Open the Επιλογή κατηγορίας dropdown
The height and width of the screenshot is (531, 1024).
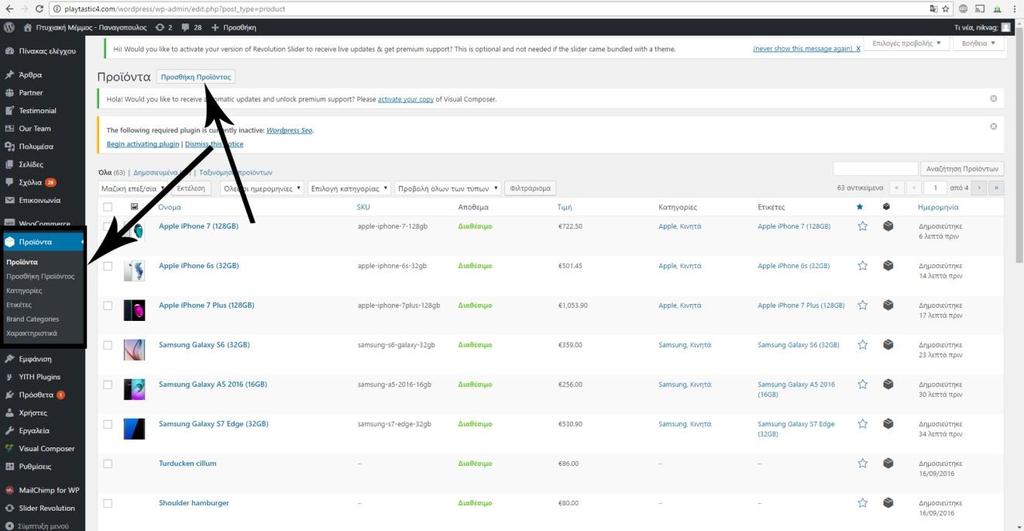click(349, 188)
